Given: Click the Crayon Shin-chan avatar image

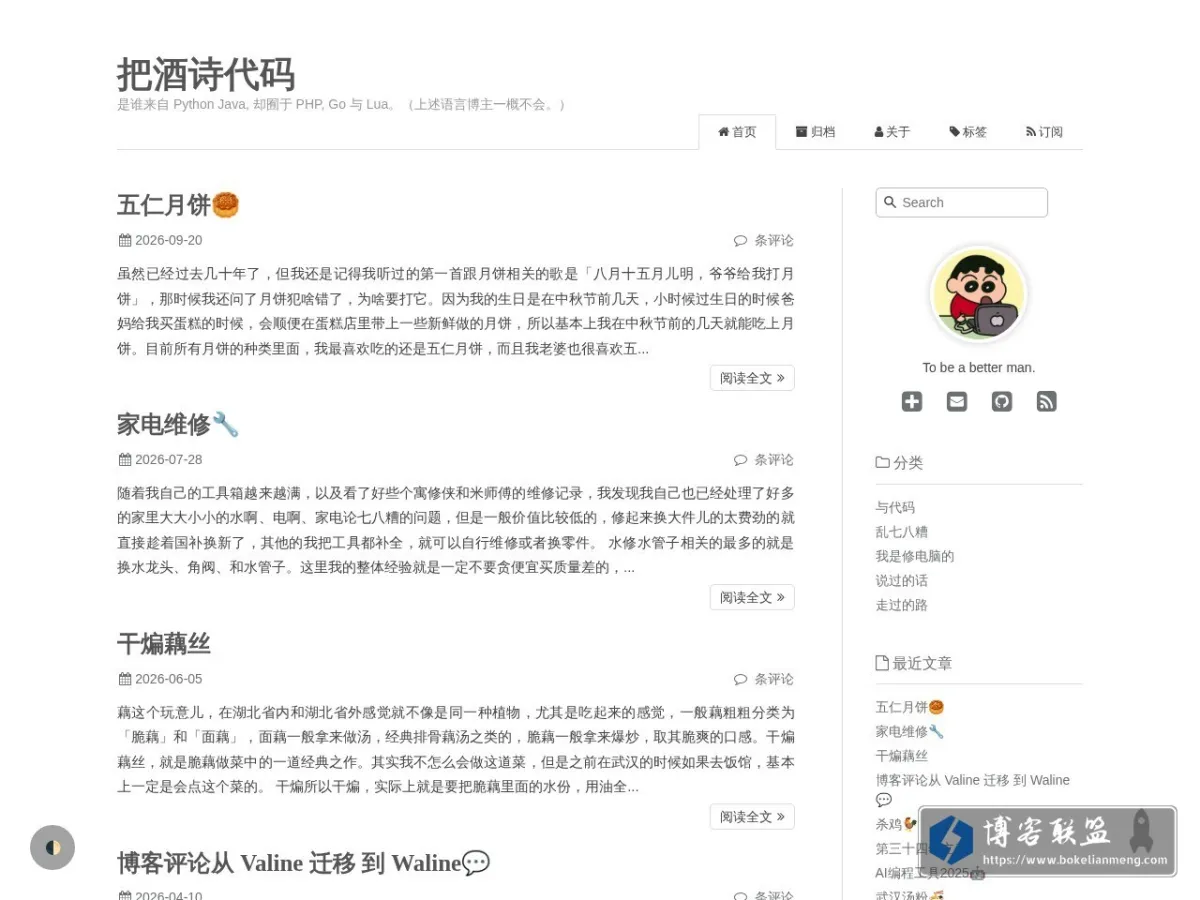Looking at the screenshot, I should (979, 295).
